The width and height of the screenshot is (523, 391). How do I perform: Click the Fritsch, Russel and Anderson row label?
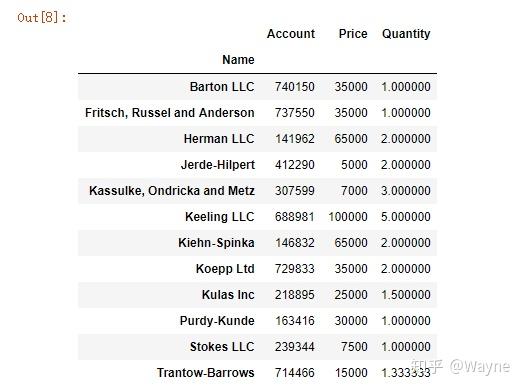(x=170, y=113)
